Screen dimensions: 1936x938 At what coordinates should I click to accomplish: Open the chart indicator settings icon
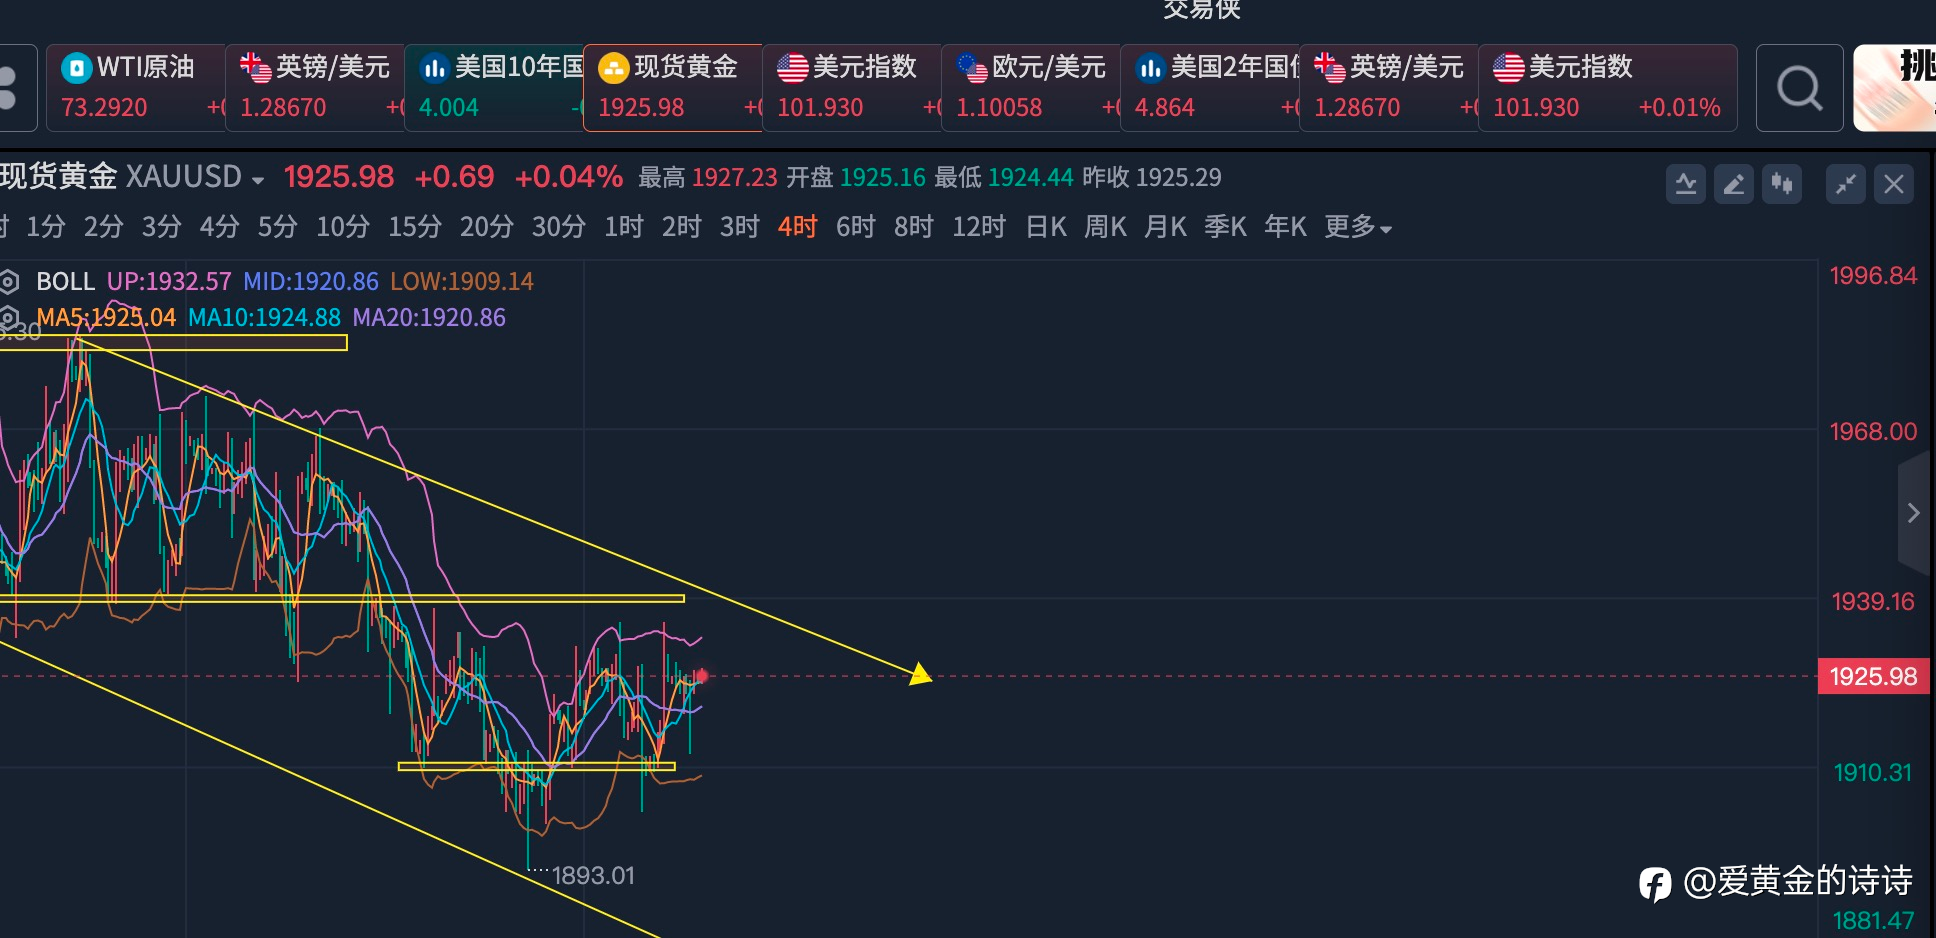tap(1686, 184)
